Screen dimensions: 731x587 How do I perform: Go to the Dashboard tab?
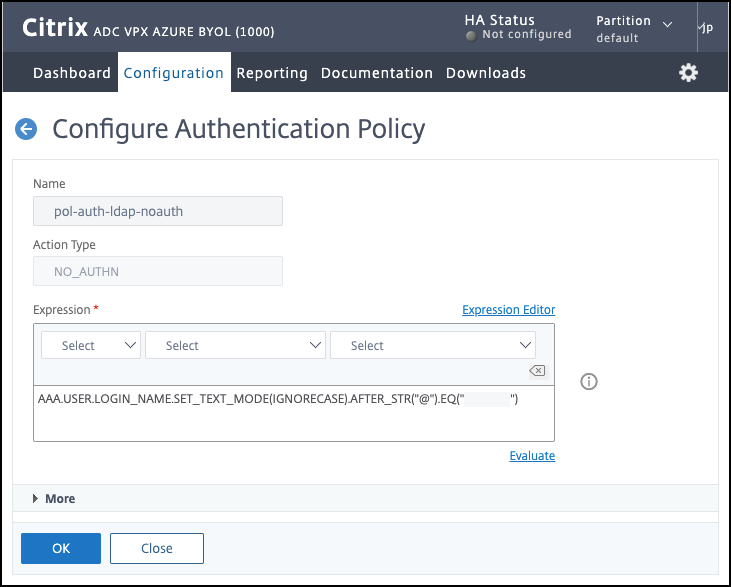(72, 73)
